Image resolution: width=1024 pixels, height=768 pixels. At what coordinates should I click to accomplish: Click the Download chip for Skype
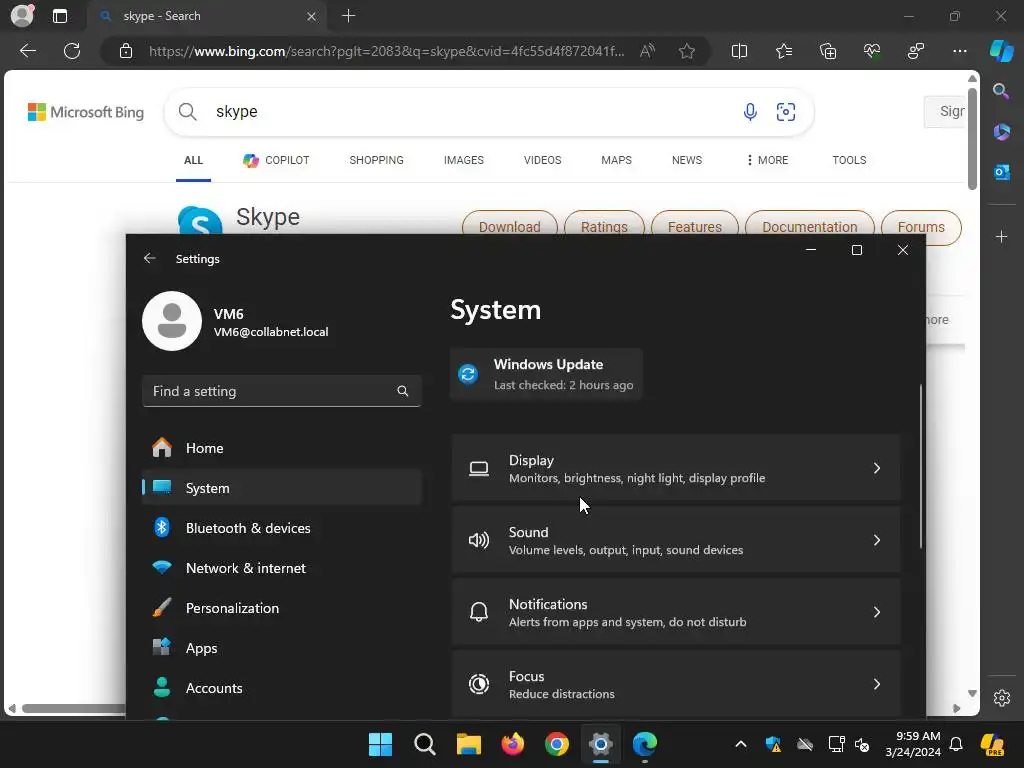coord(509,226)
